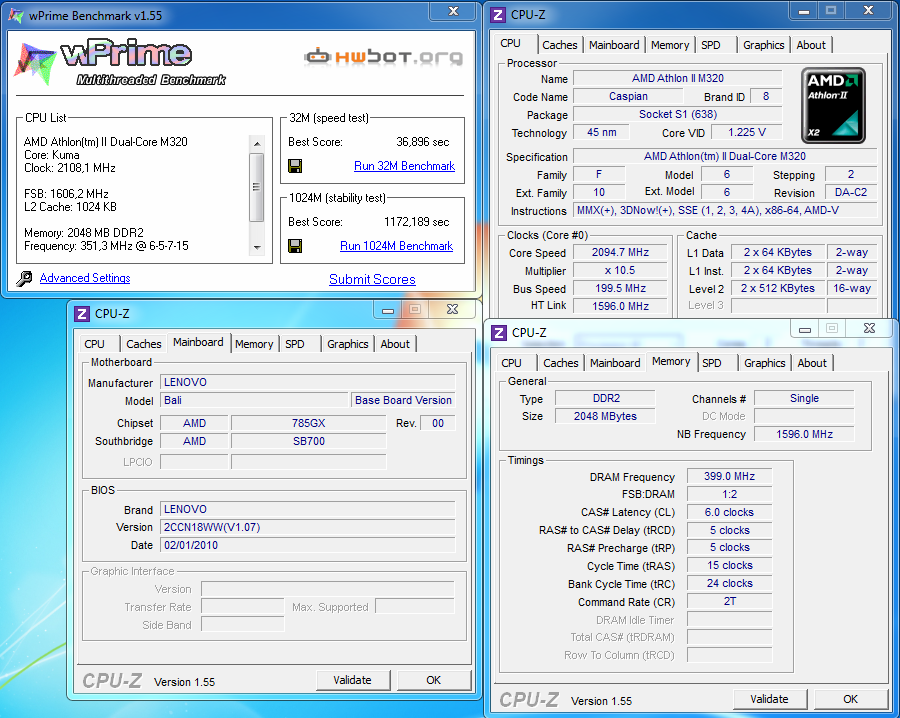Click BIOS Version field 2CCN18WW(V1.07)
The image size is (900, 718).
click(308, 527)
